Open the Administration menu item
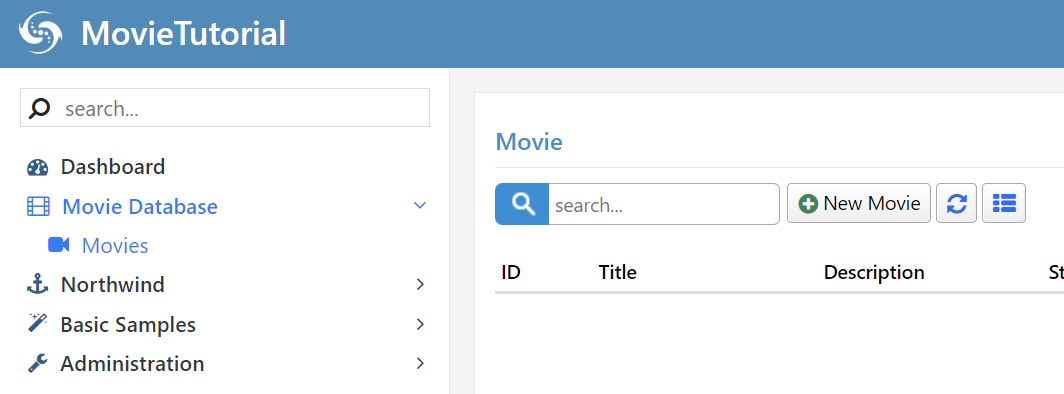The image size is (1064, 394). 132,363
